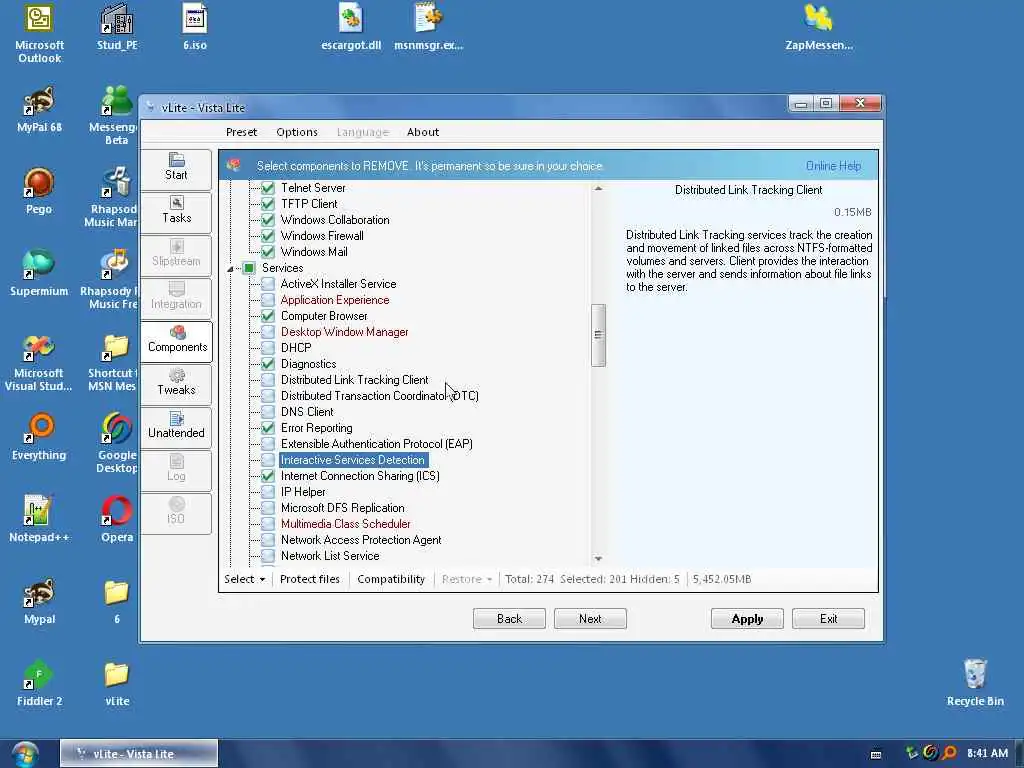Screen dimensions: 1024x768
Task: Select ZapMessenger desktop icon
Action: click(x=819, y=27)
